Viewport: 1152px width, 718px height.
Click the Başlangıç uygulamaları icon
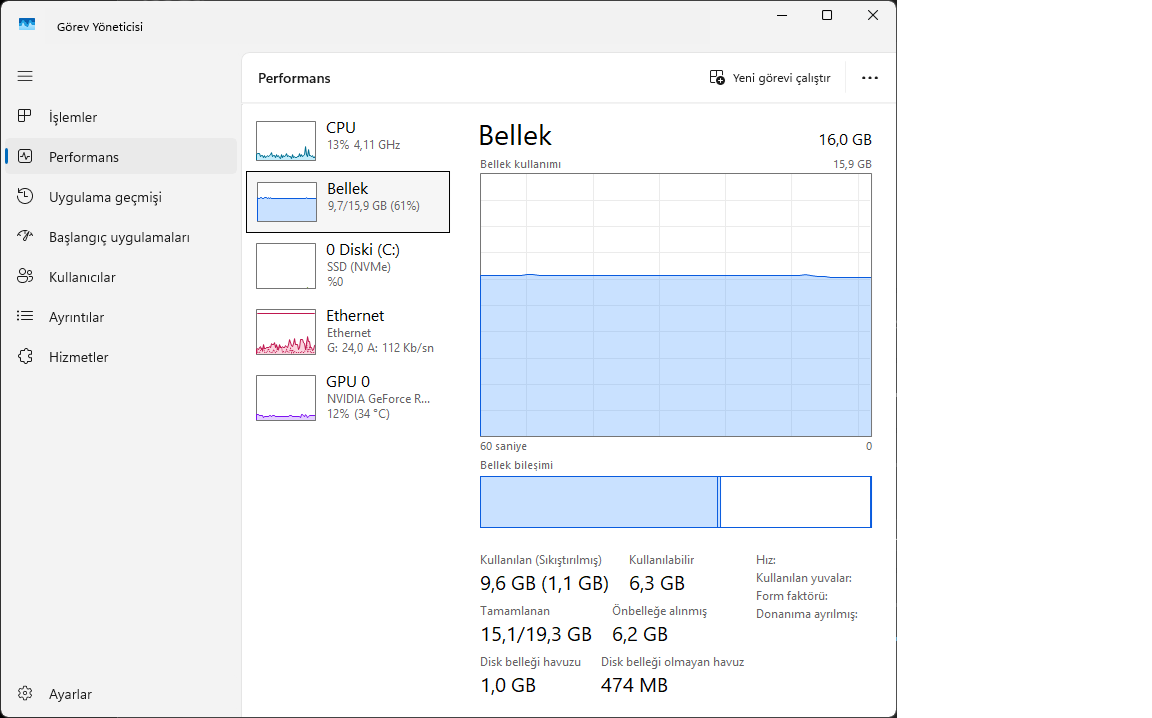26,237
